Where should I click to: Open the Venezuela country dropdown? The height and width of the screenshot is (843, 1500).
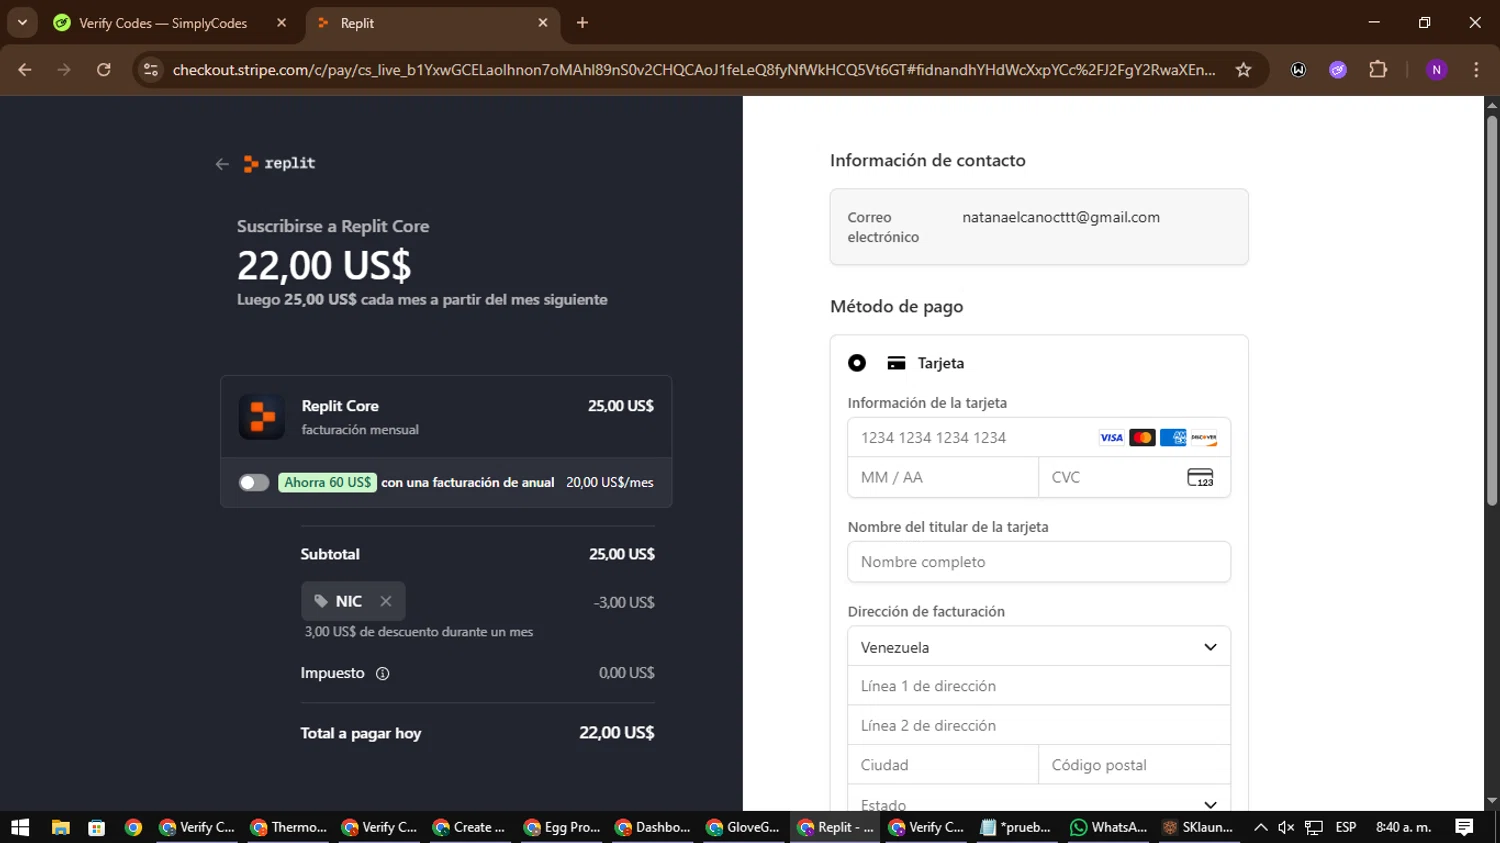1039,647
